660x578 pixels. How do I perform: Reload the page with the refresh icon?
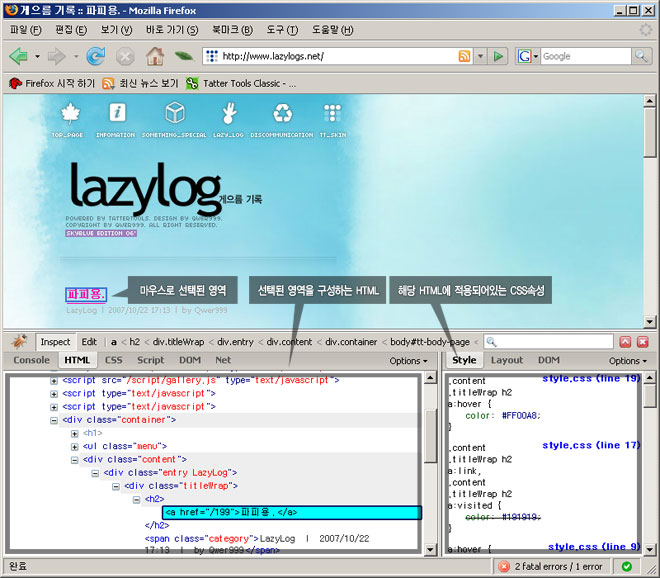point(96,56)
